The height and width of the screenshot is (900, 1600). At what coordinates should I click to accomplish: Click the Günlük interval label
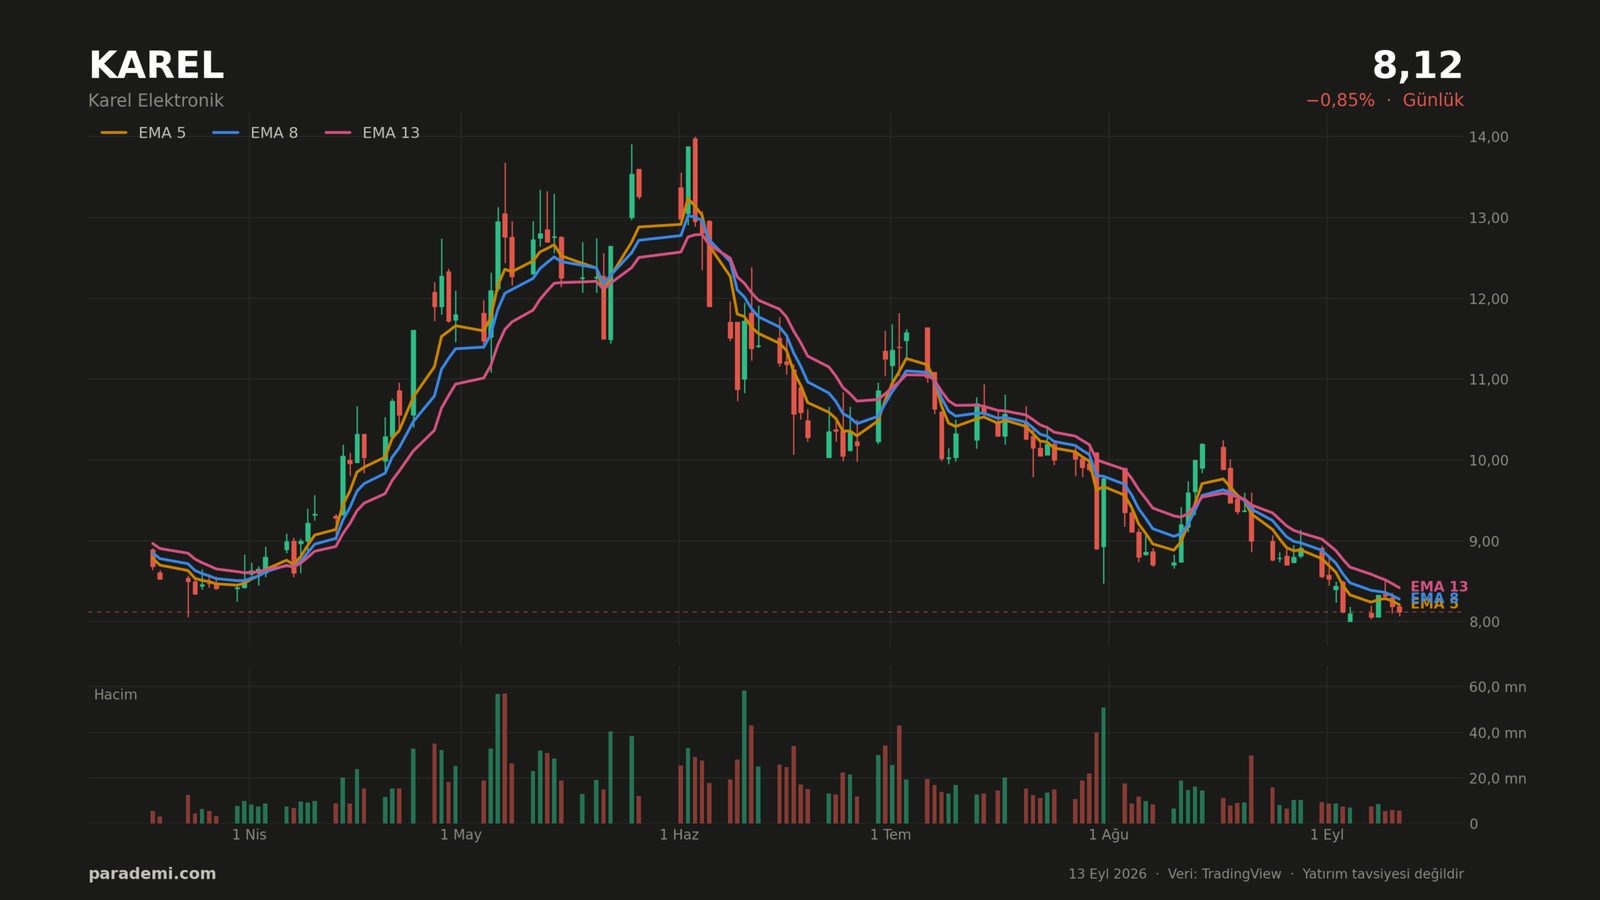coord(1433,101)
